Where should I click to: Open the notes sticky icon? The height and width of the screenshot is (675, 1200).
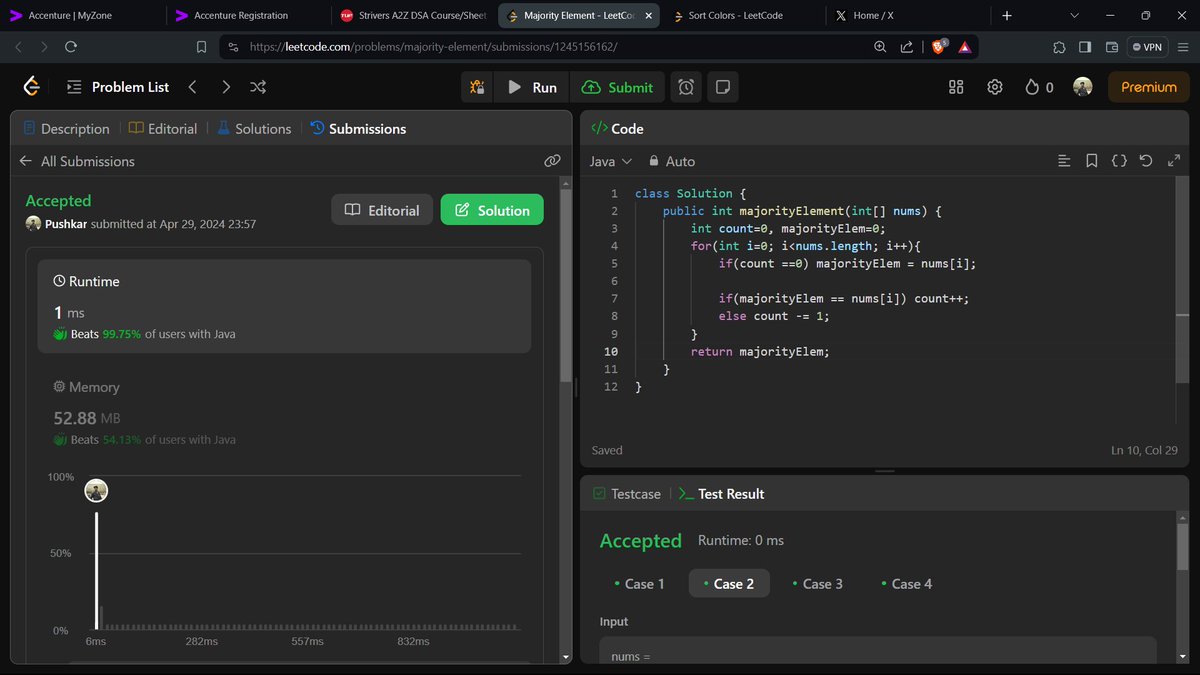coord(723,87)
